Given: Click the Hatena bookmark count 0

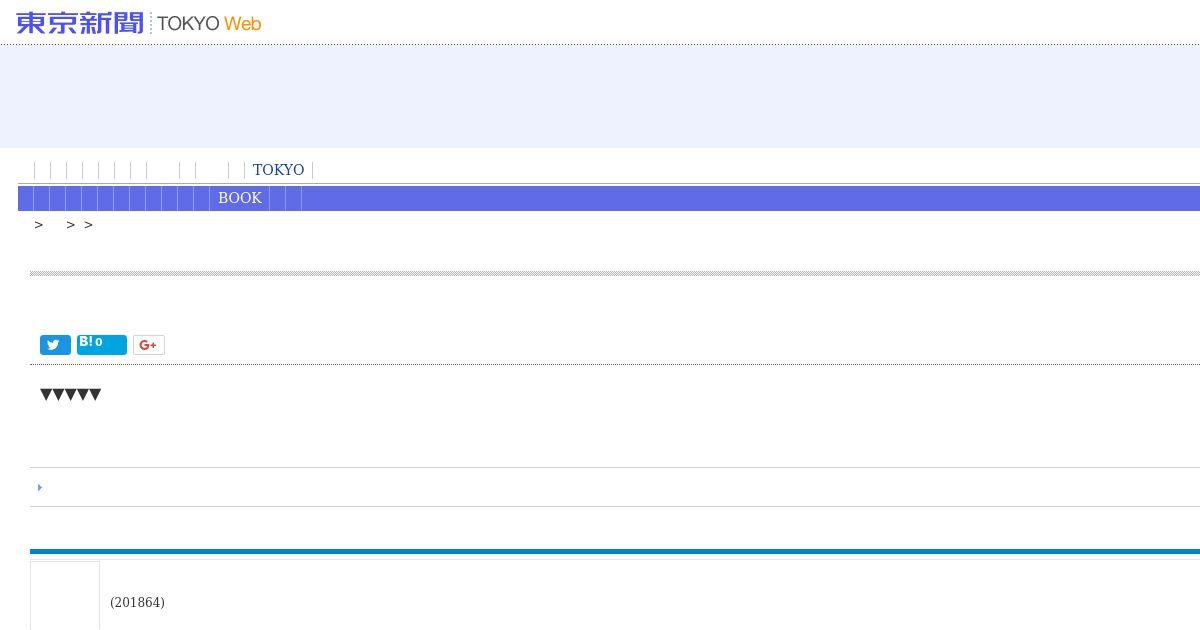Looking at the screenshot, I should tap(99, 342).
